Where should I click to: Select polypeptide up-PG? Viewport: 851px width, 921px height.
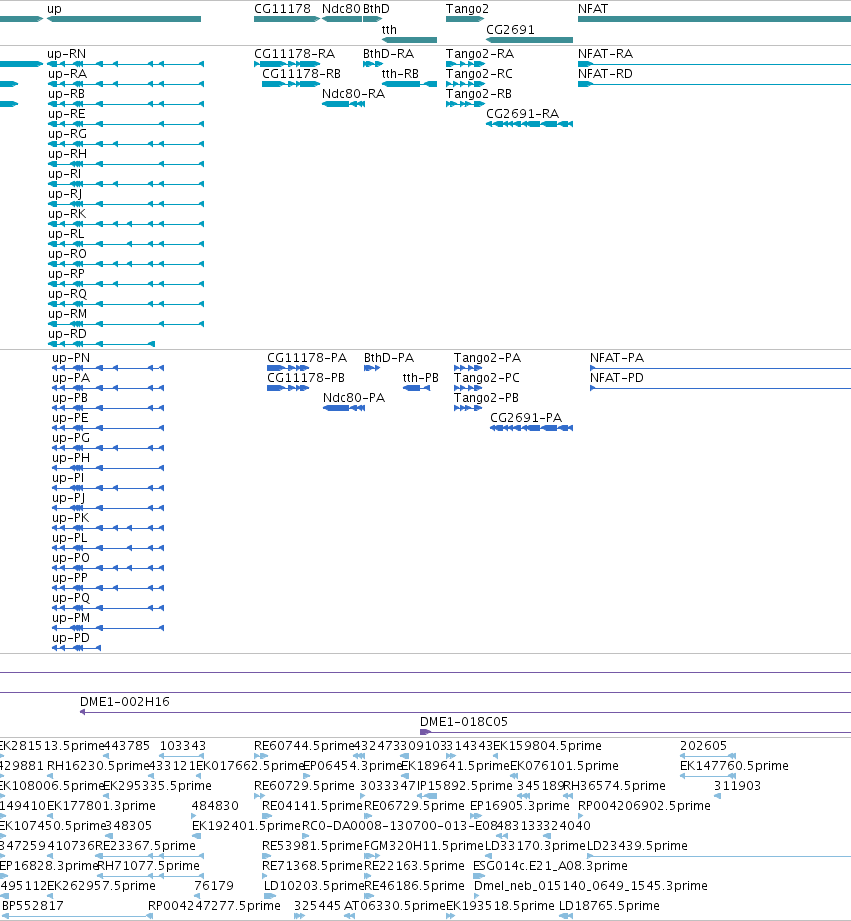point(108,448)
